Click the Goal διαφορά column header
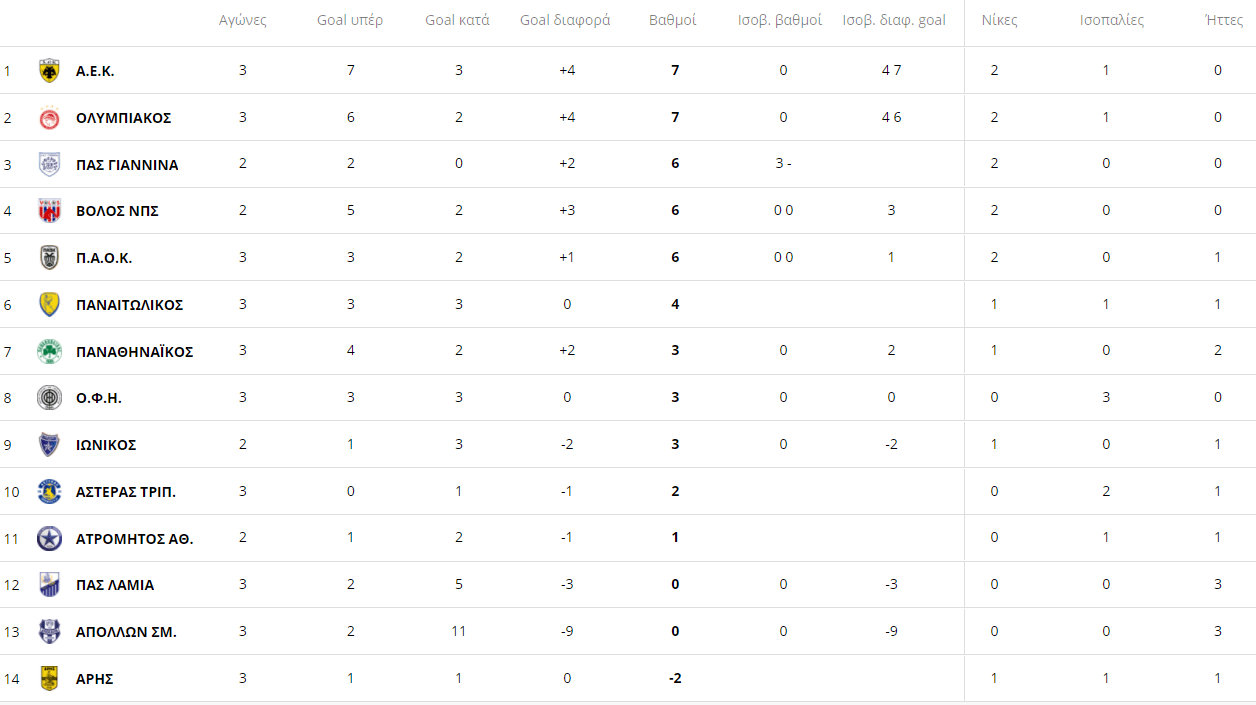 tap(565, 20)
